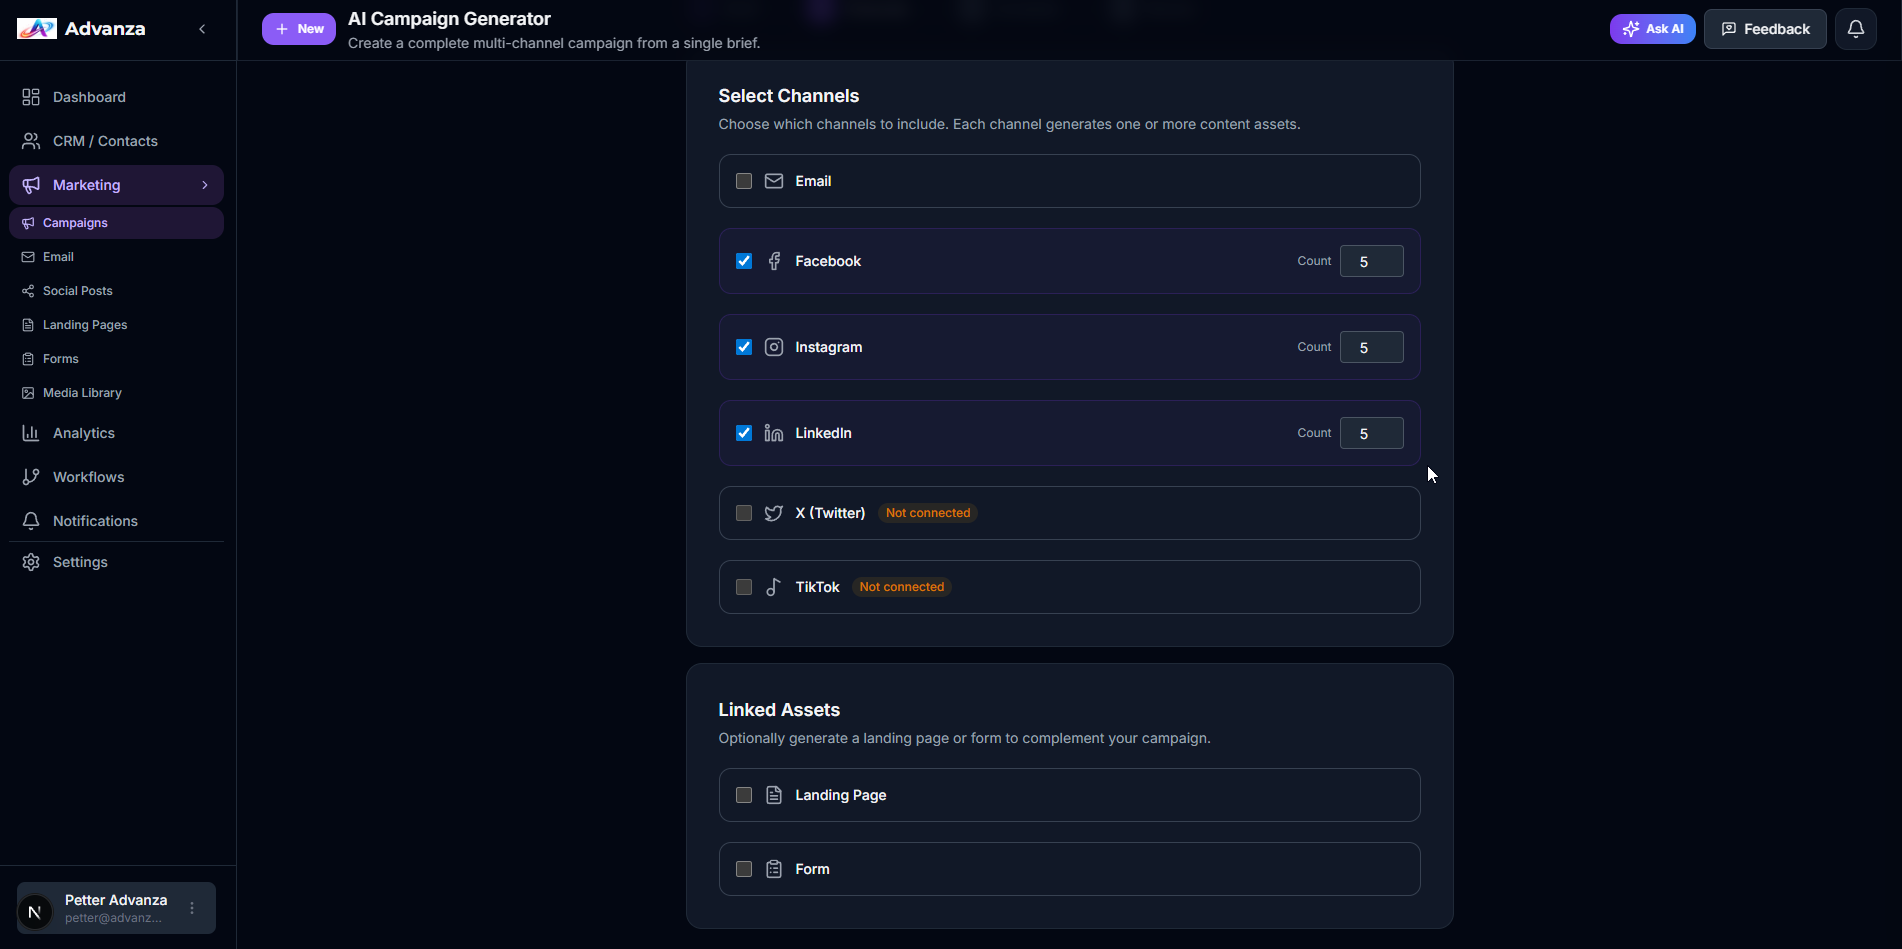Expand the Marketing menu chevron
Image resolution: width=1902 pixels, height=949 pixels.
(x=205, y=185)
